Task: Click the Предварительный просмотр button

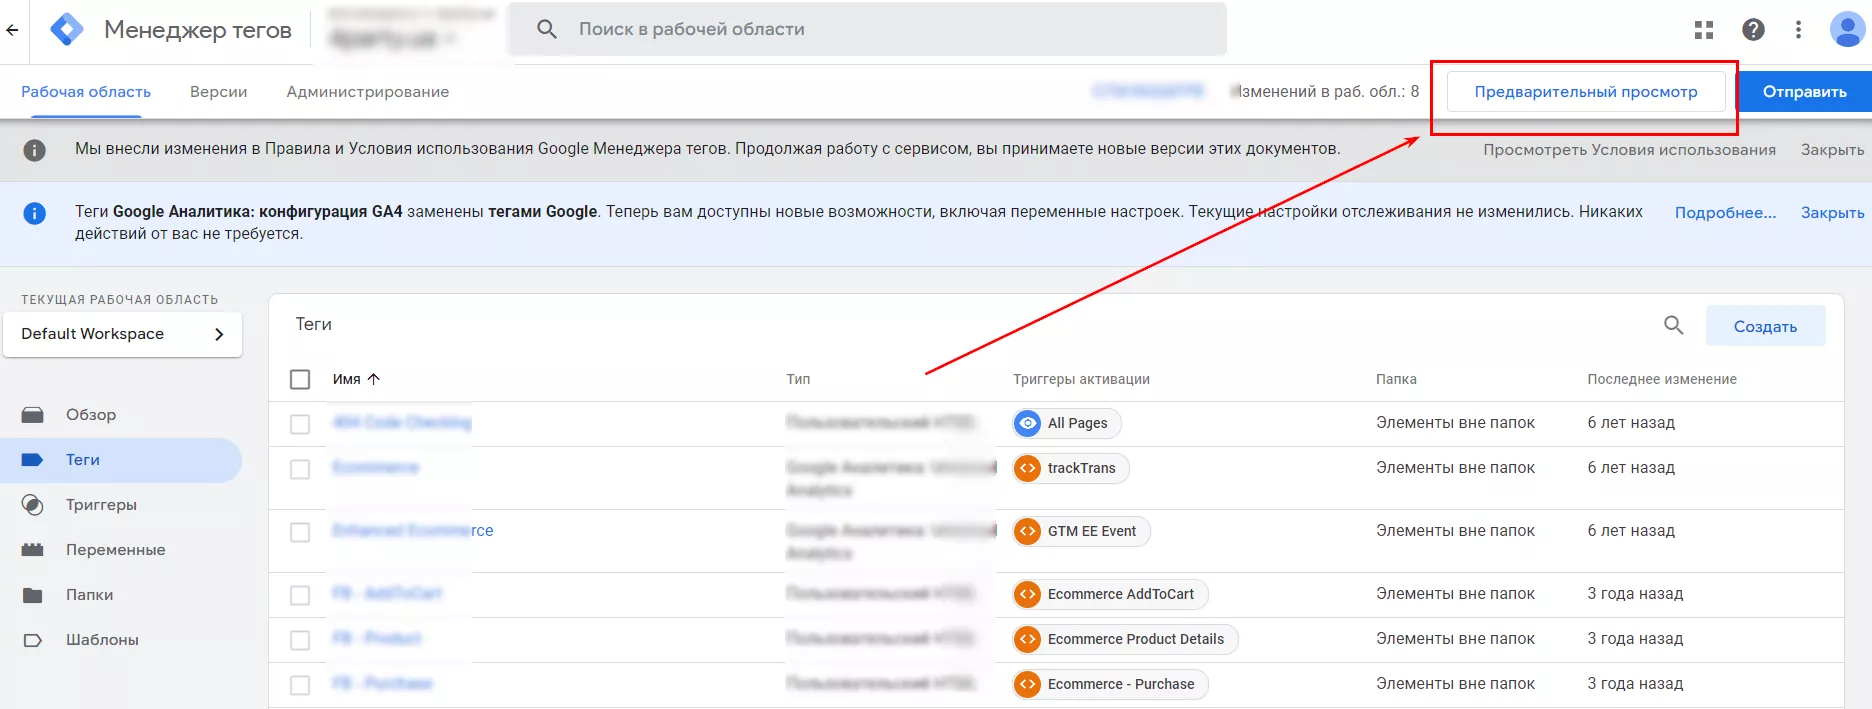Action: click(1586, 92)
